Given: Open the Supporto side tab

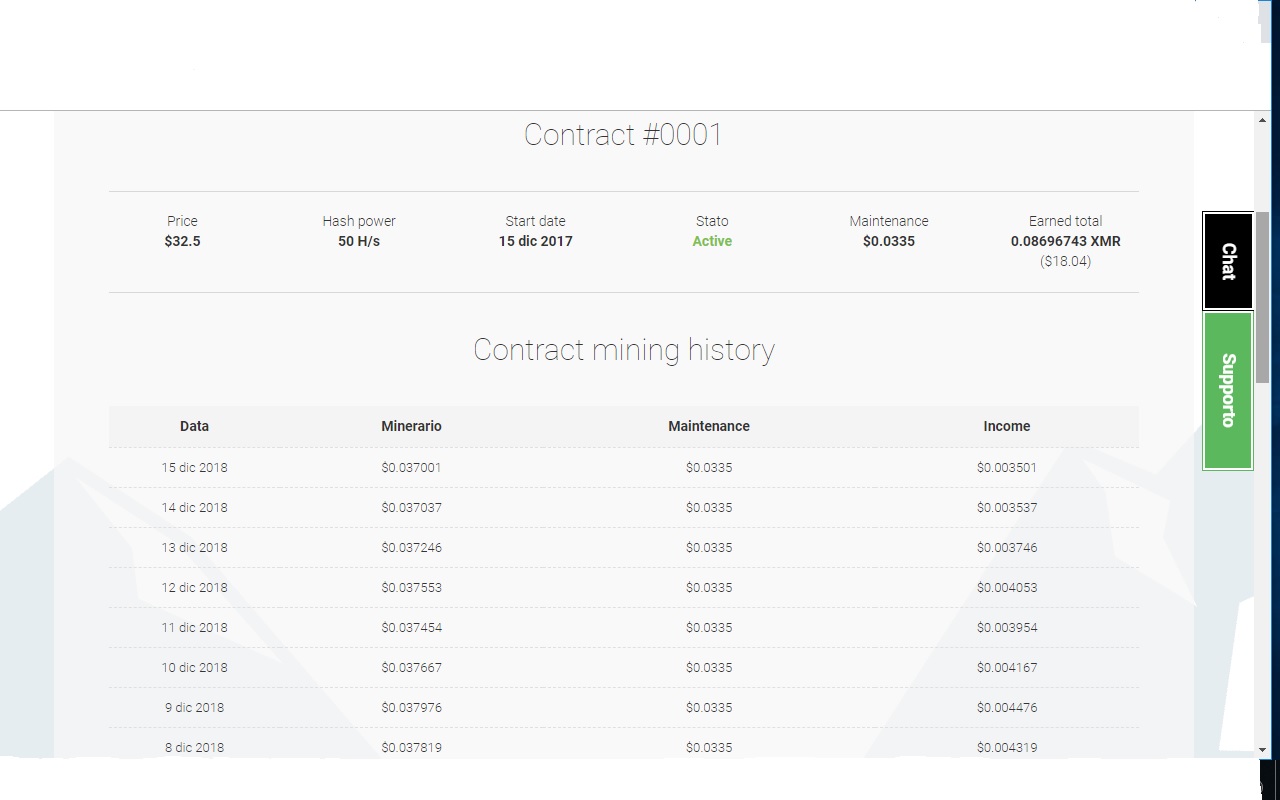Looking at the screenshot, I should tap(1228, 390).
